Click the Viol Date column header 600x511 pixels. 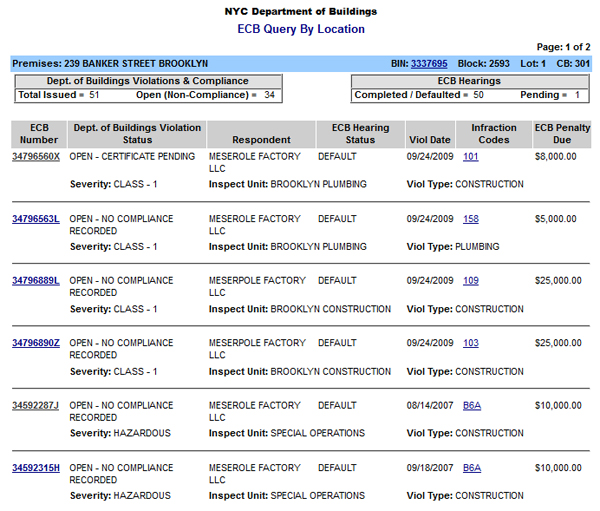click(x=430, y=140)
